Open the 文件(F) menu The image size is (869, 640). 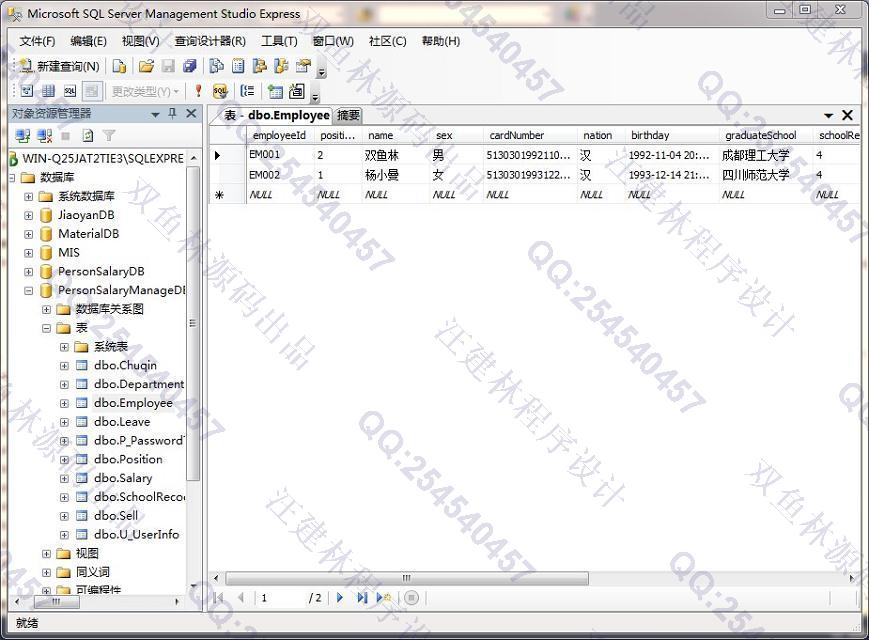click(37, 41)
